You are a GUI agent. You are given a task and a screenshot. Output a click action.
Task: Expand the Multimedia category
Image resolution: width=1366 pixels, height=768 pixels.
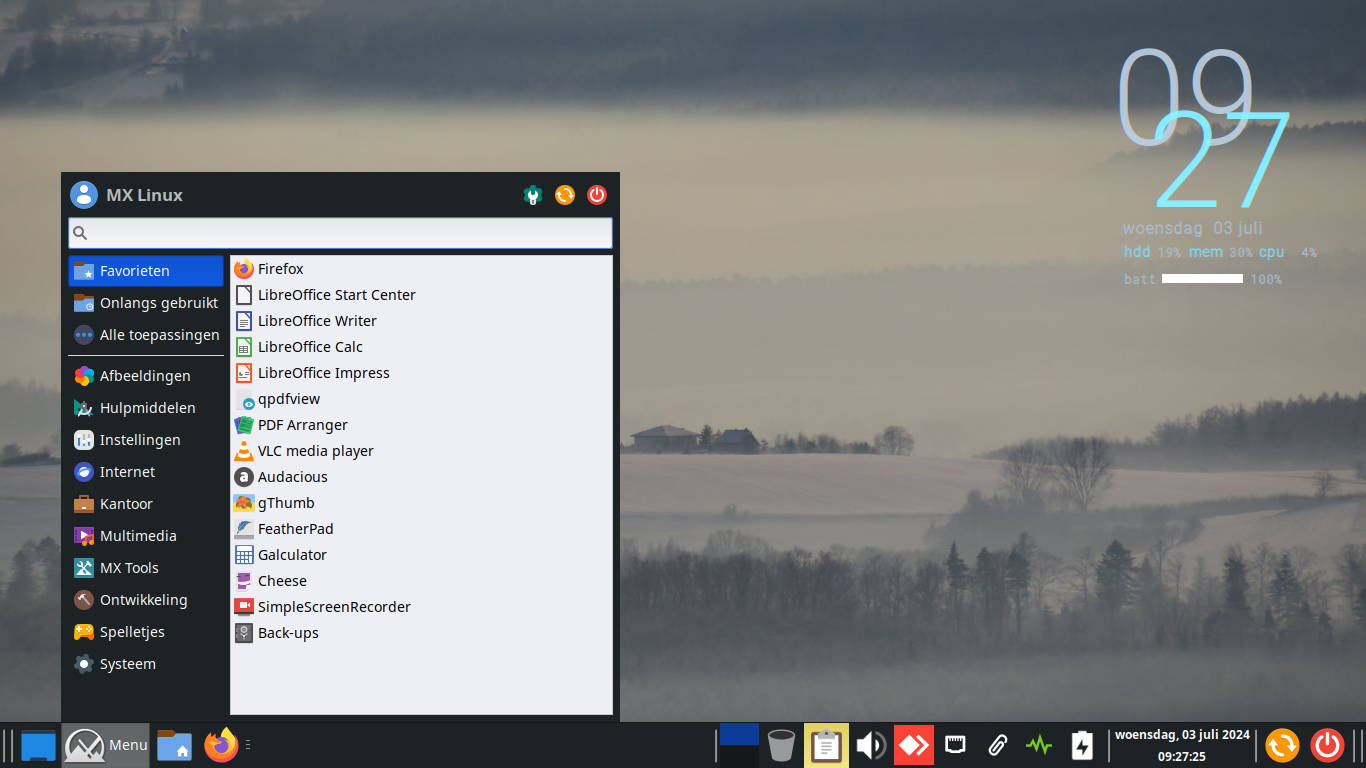click(137, 536)
